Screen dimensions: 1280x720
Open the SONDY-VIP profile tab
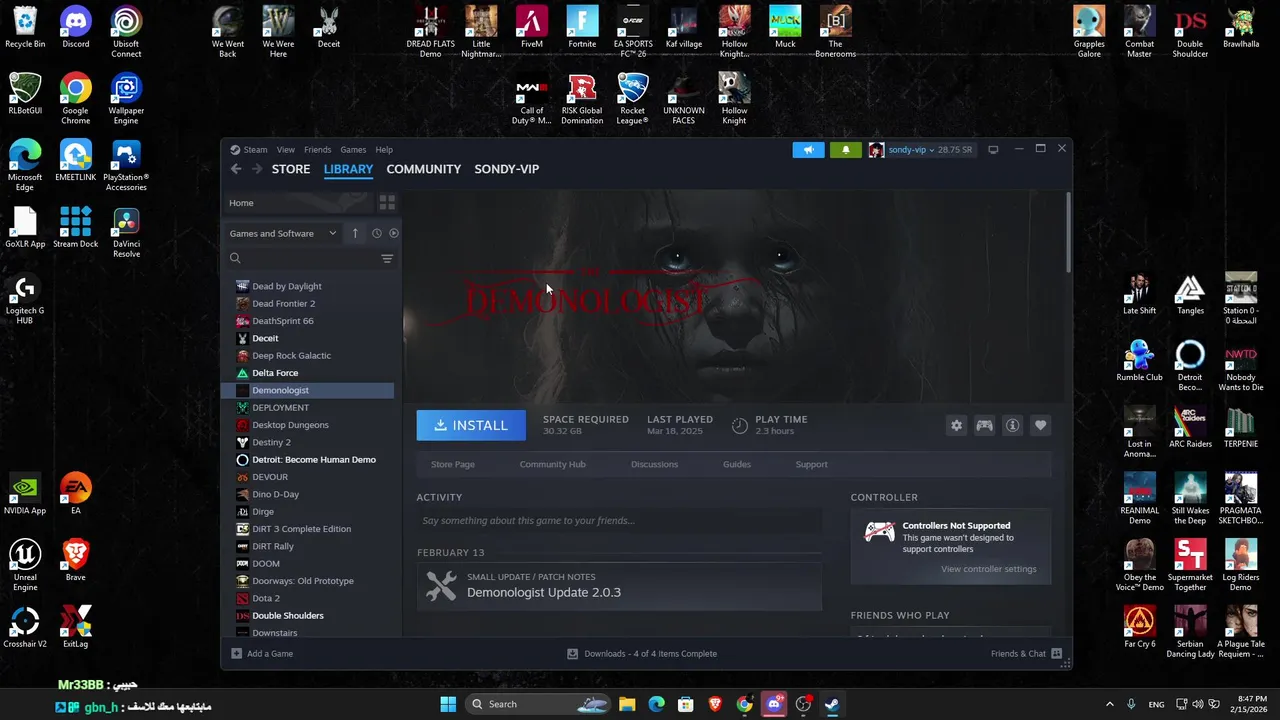[506, 169]
